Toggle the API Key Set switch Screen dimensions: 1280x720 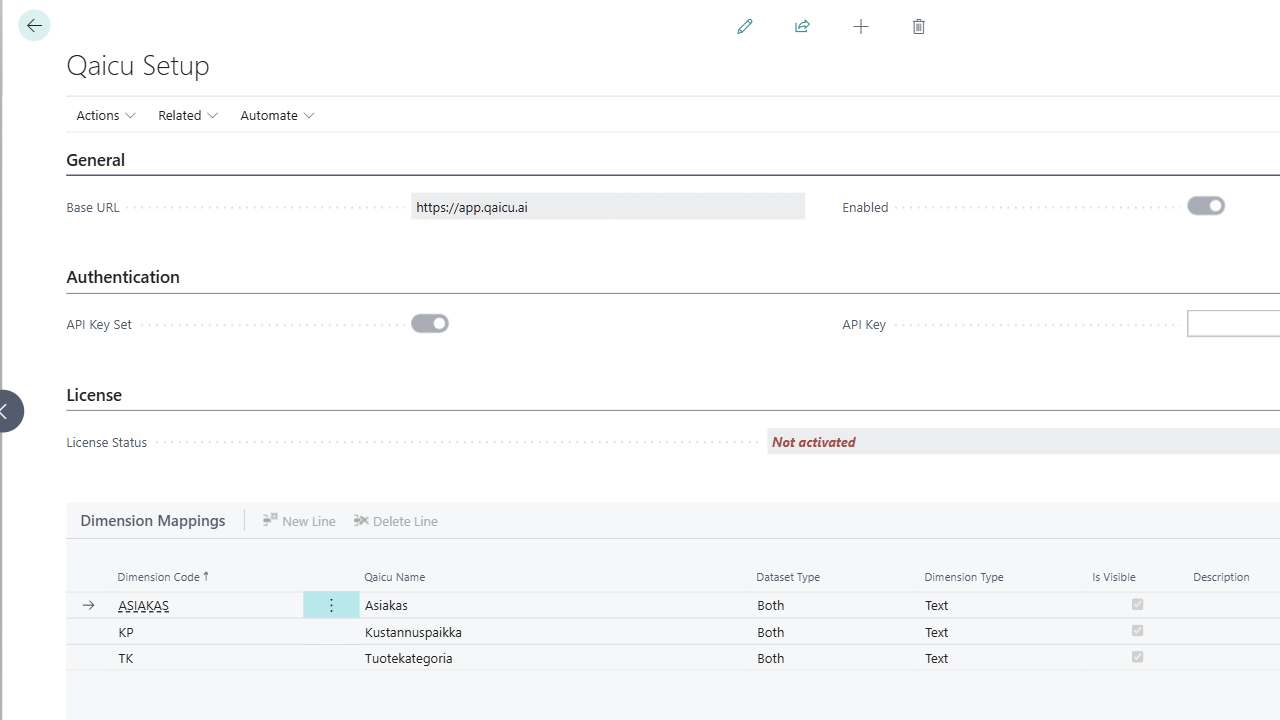(430, 323)
